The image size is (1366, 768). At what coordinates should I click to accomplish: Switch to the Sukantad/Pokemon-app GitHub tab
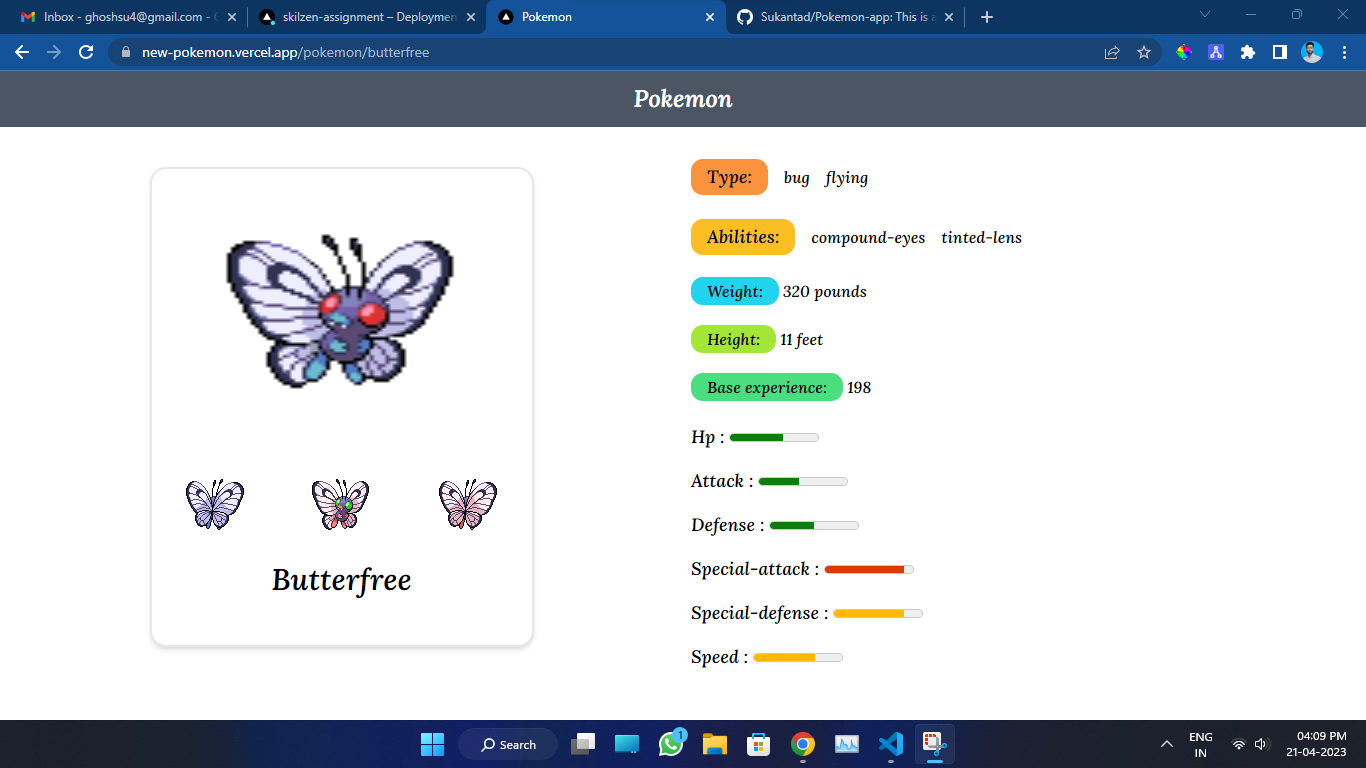[845, 17]
